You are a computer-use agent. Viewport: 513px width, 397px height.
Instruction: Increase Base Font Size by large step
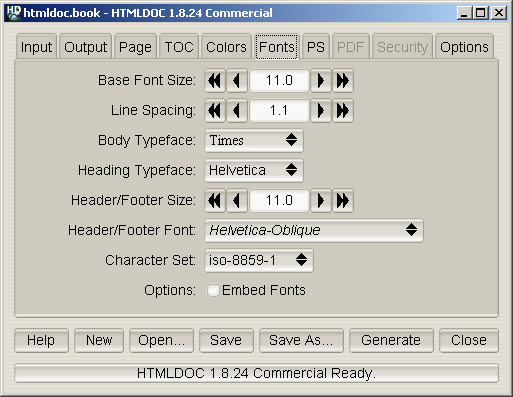[342, 81]
